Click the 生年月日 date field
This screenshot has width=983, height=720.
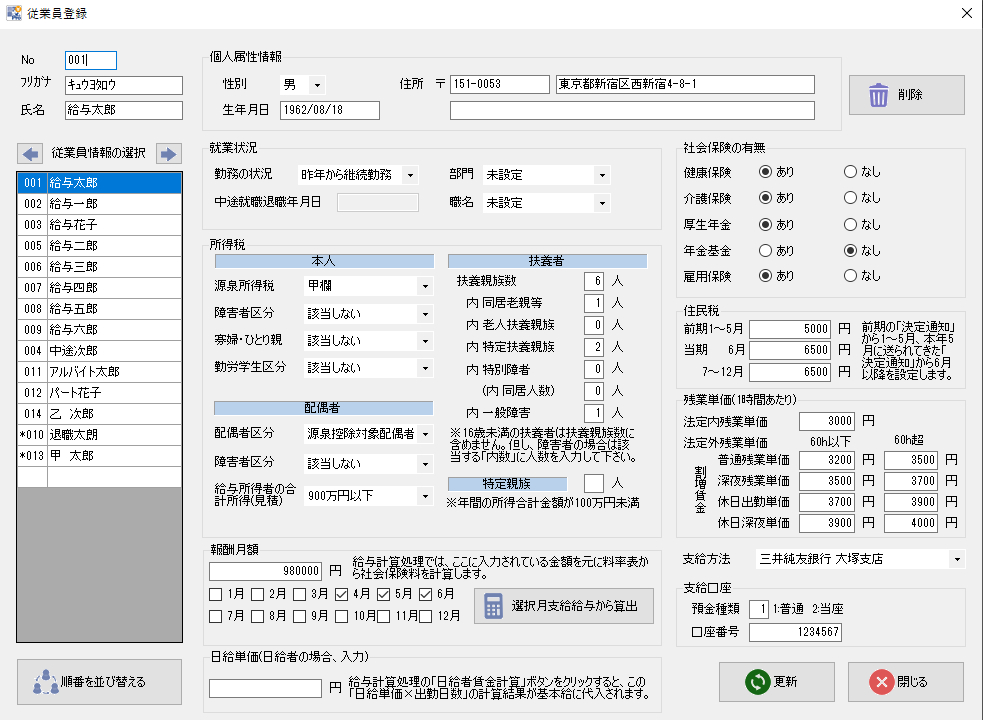pyautogui.click(x=329, y=110)
